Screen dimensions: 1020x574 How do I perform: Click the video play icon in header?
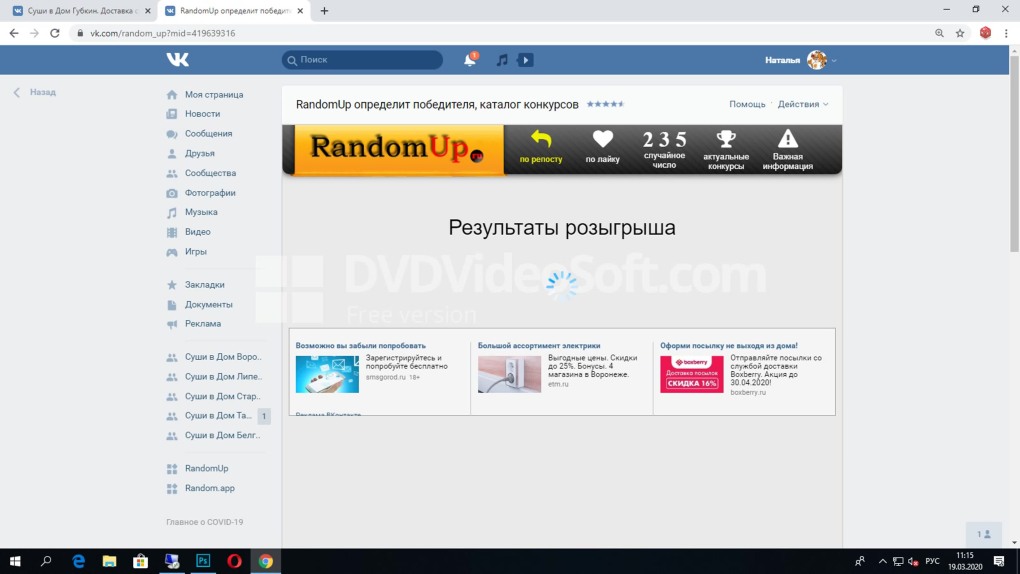[525, 60]
